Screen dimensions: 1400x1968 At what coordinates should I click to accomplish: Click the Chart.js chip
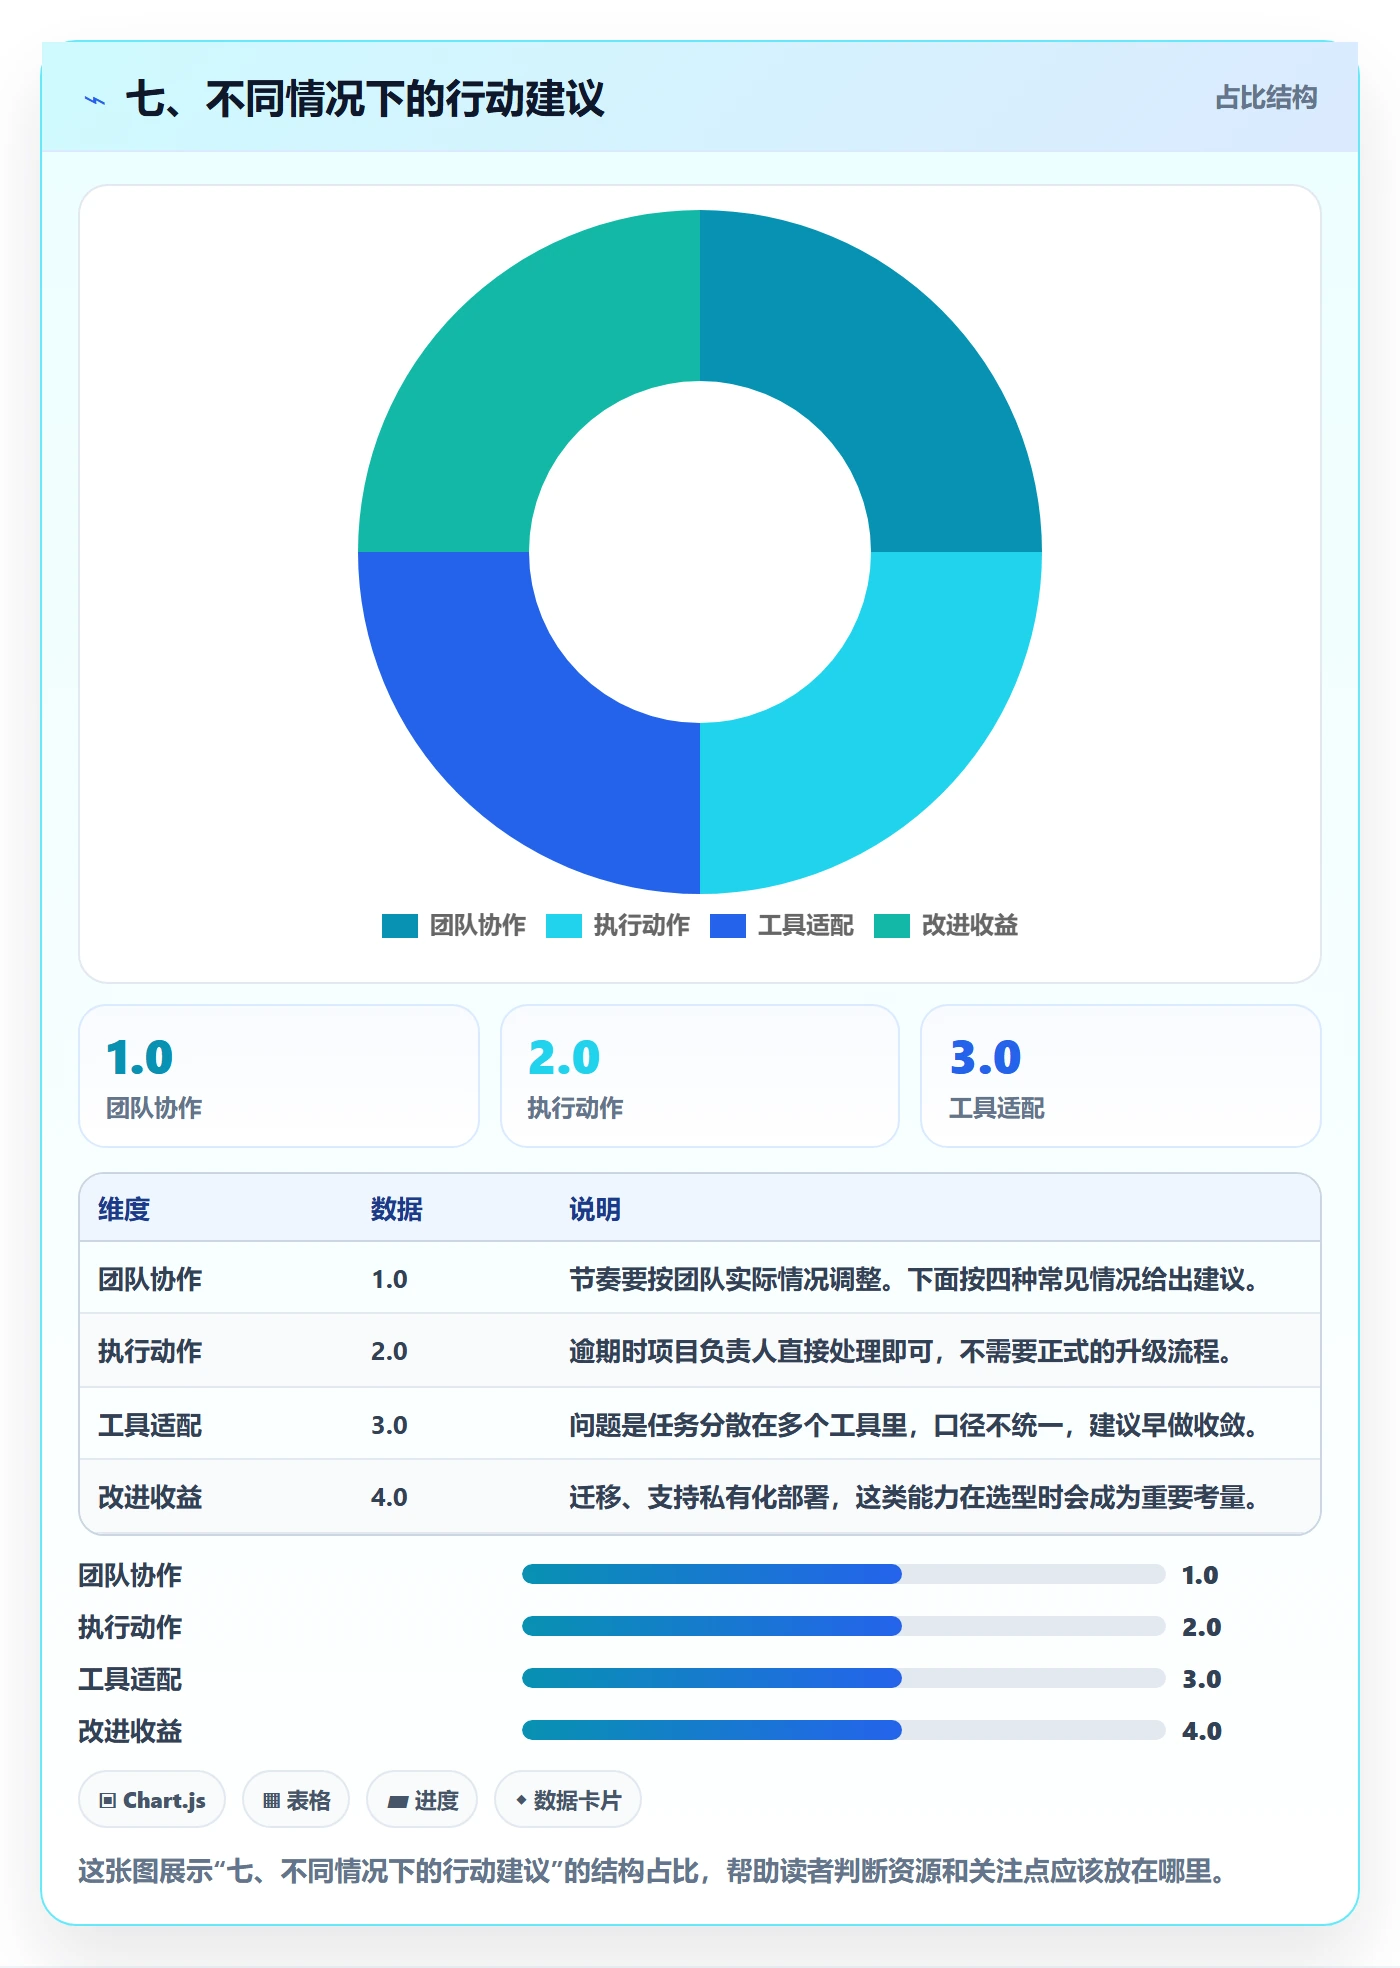(152, 1800)
